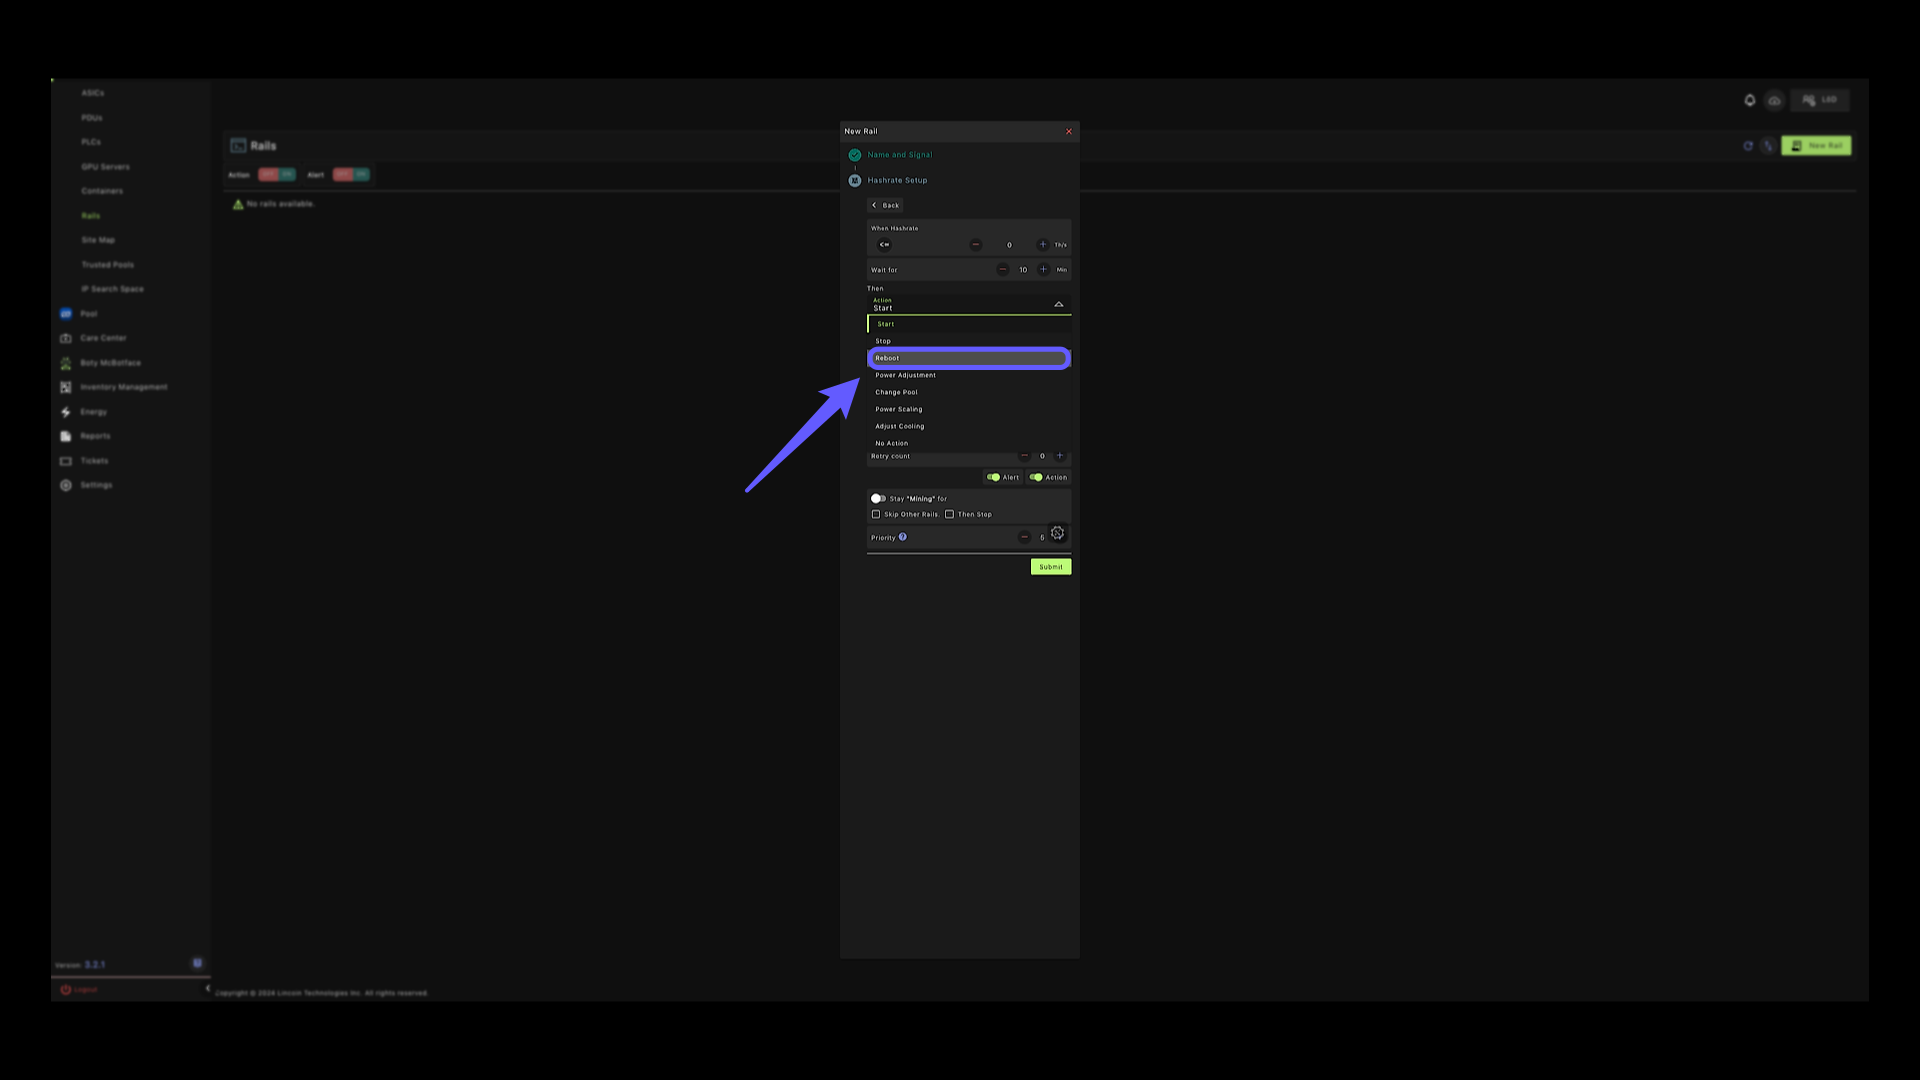Choose Change Pool action
1920x1080 pixels.
968,392
